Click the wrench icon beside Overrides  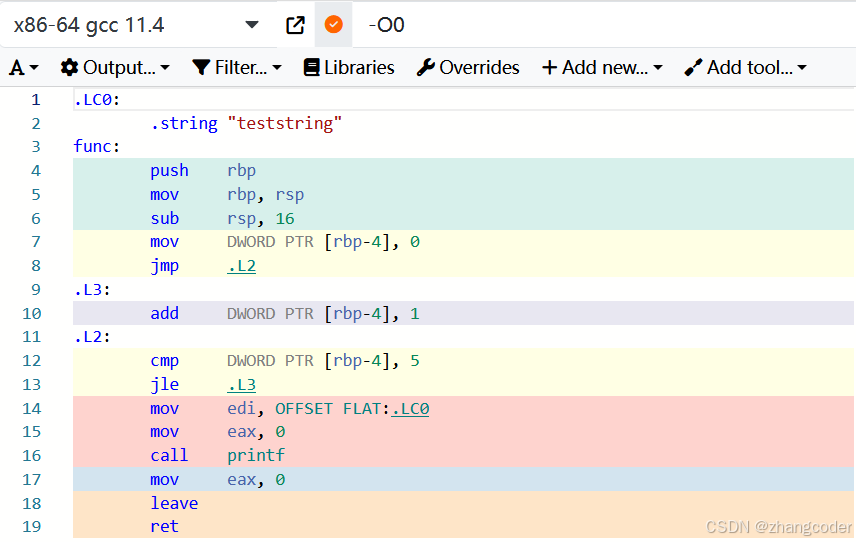coord(426,68)
